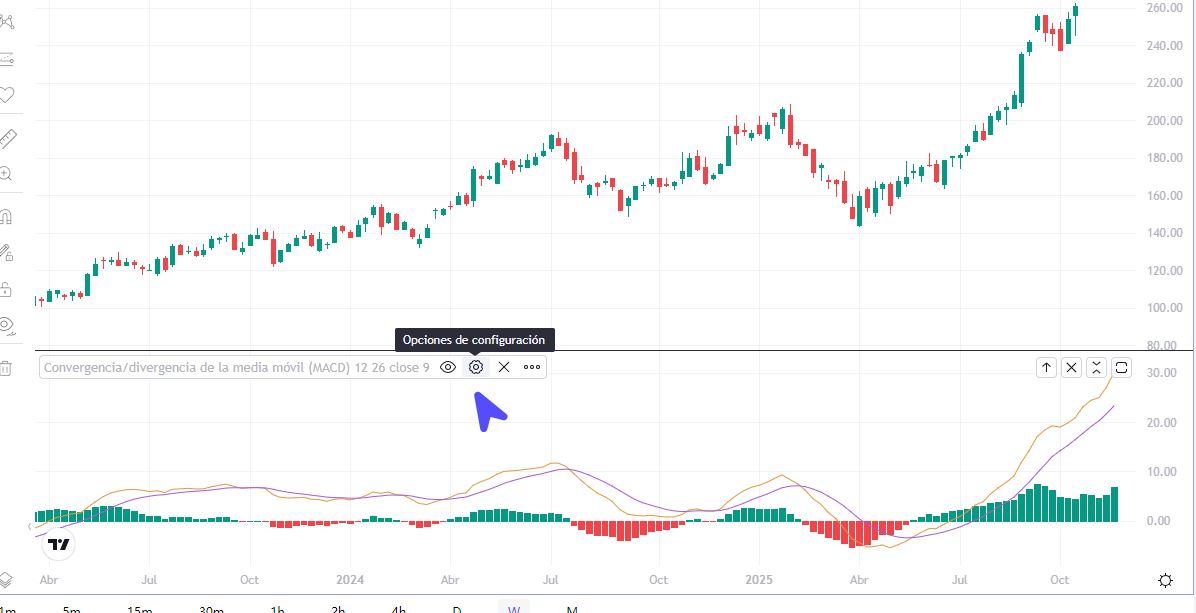Switch to the 15m timeframe
This screenshot has height=613, width=1196.
(140, 608)
